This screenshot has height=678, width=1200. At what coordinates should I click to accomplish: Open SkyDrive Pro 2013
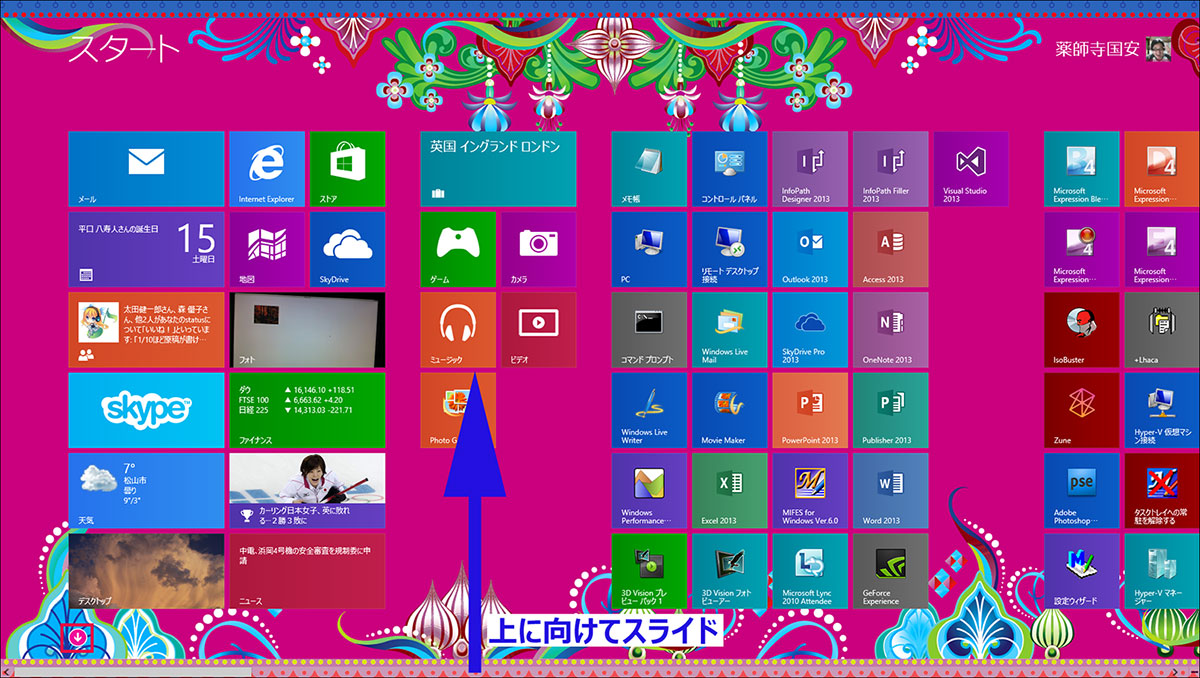810,329
